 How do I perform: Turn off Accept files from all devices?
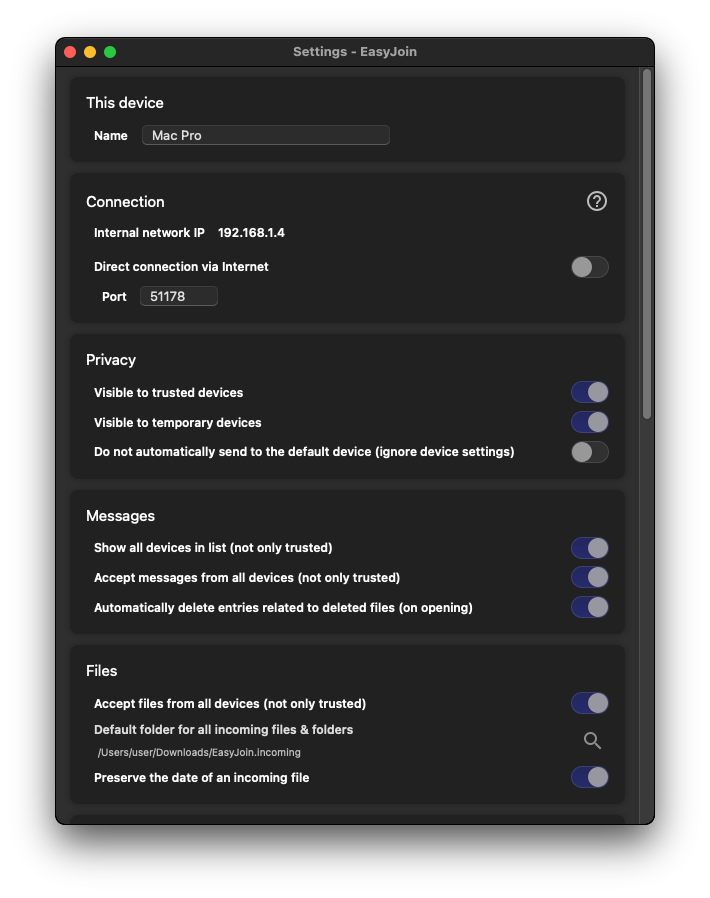[x=589, y=703]
